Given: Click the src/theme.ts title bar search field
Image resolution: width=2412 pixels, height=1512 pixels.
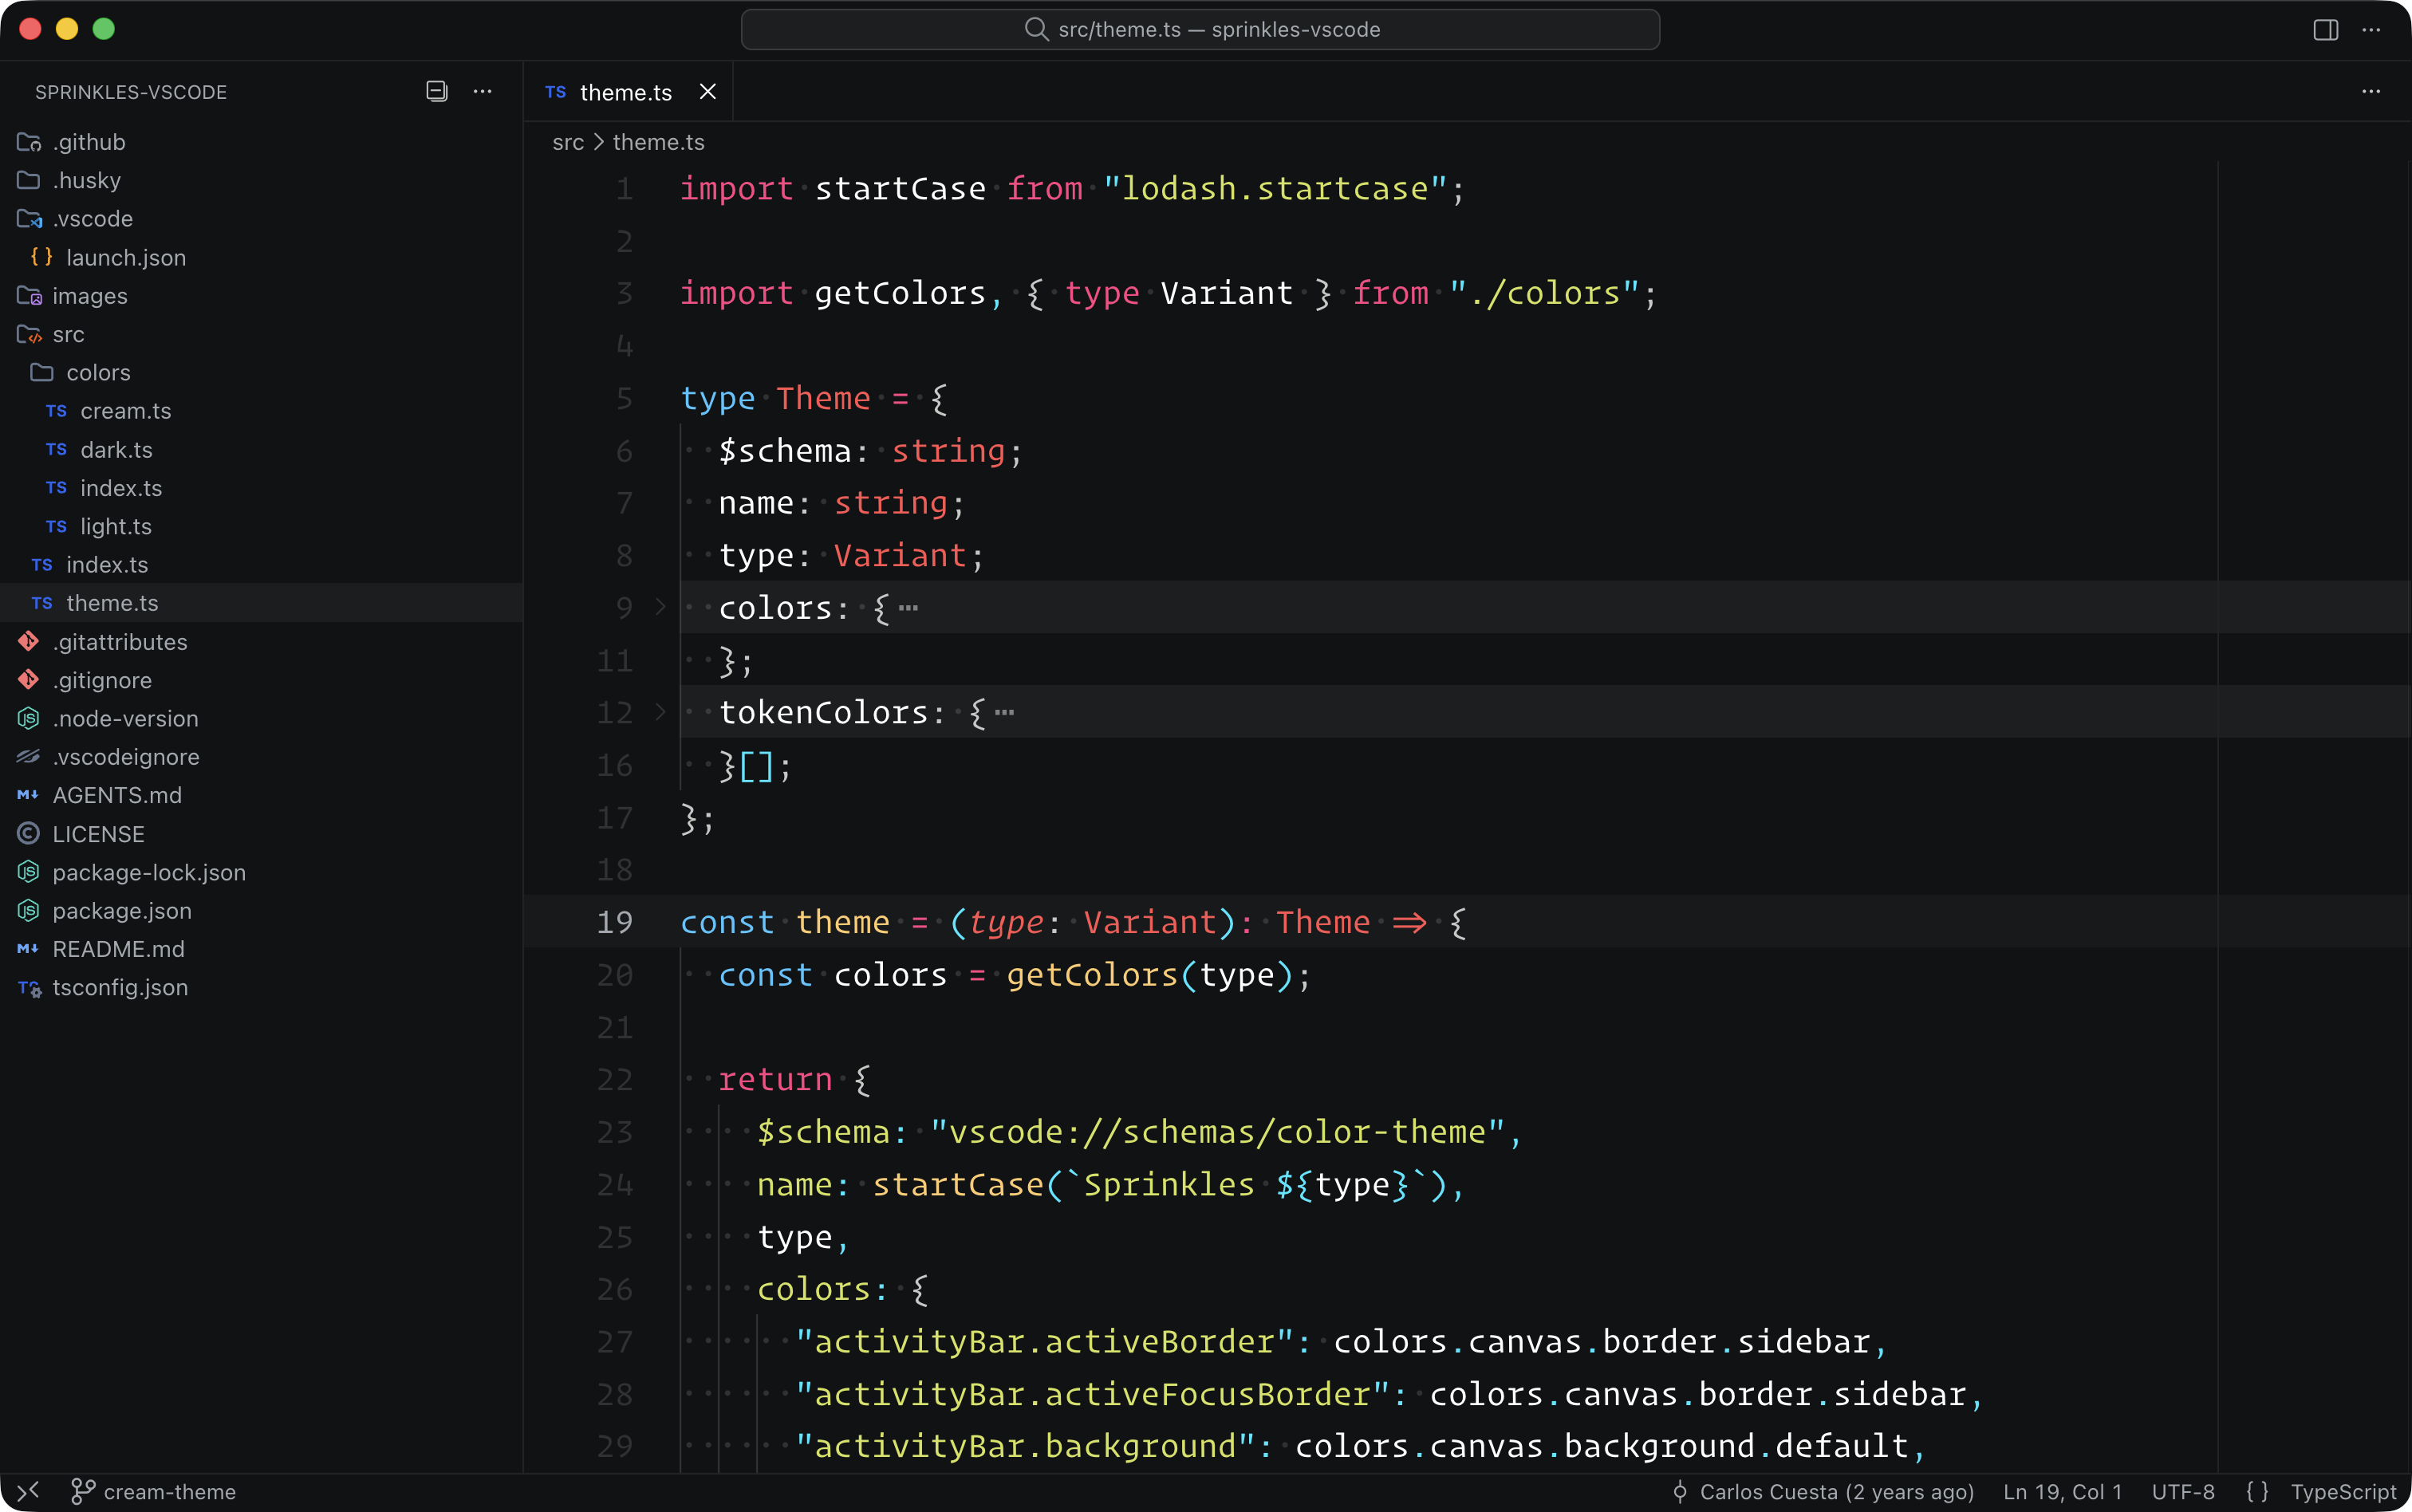Looking at the screenshot, I should tap(1199, 29).
